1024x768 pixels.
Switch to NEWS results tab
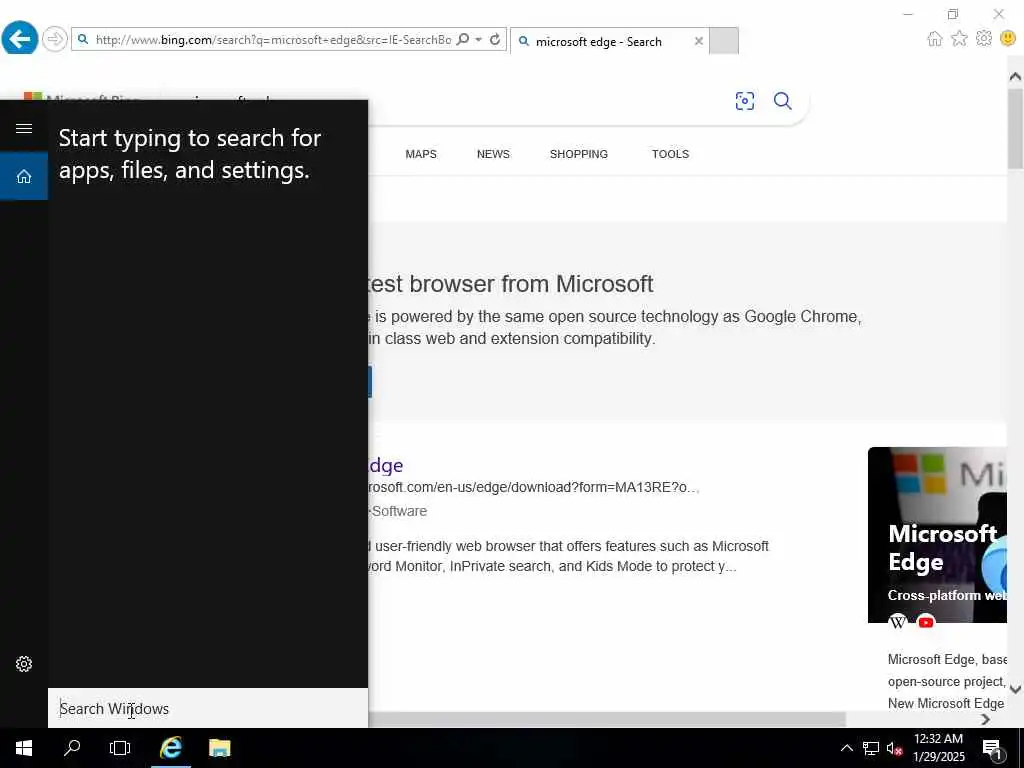pyautogui.click(x=493, y=154)
